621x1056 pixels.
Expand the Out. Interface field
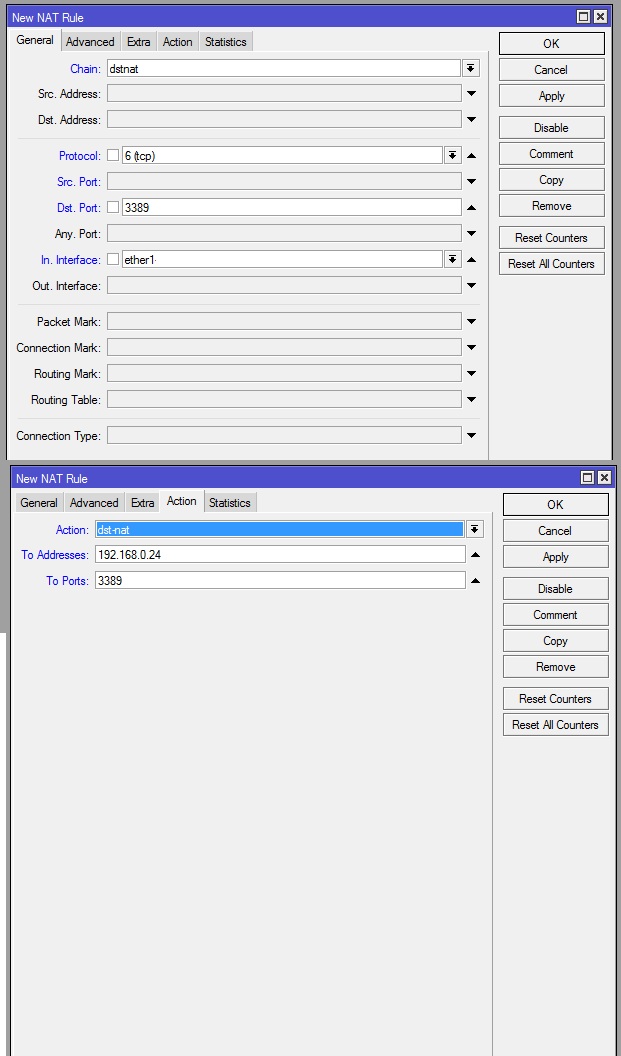(x=471, y=286)
